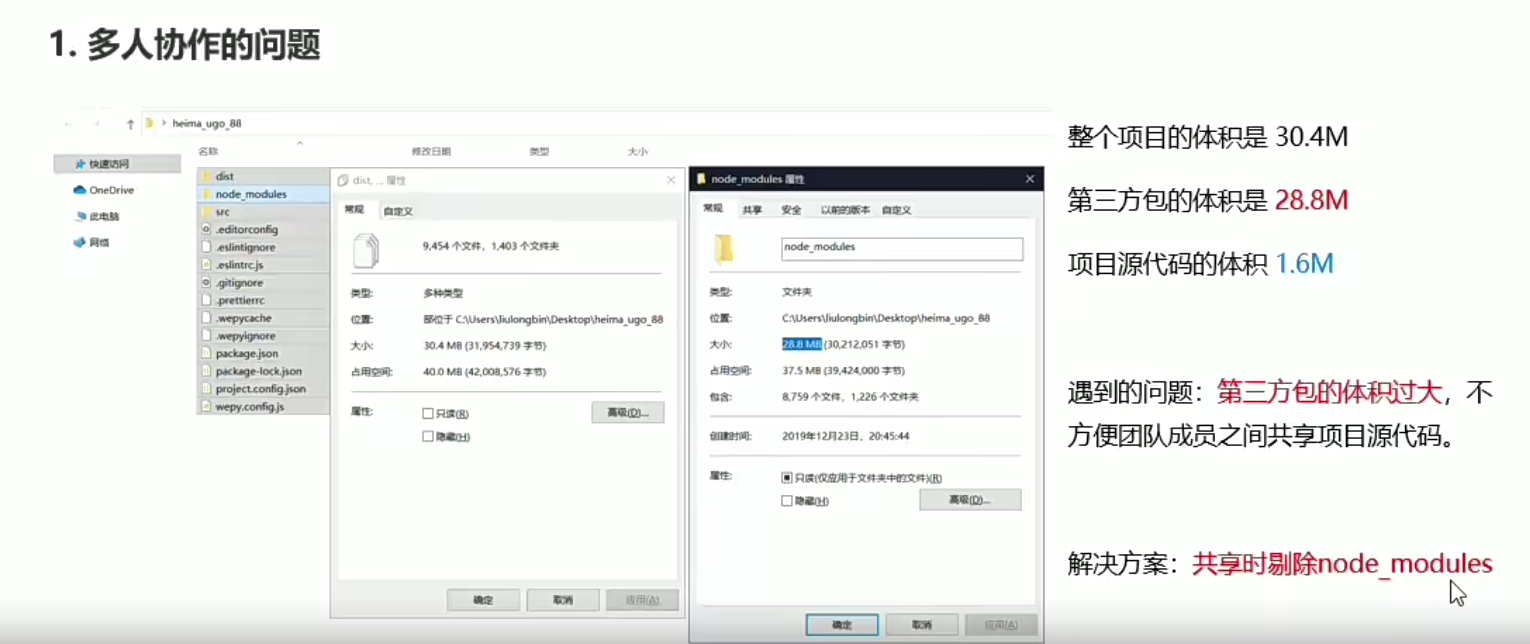The width and height of the screenshot is (1530, 644).
Task: Click the Quick Access star icon in the sidebar
Action: tap(80, 164)
